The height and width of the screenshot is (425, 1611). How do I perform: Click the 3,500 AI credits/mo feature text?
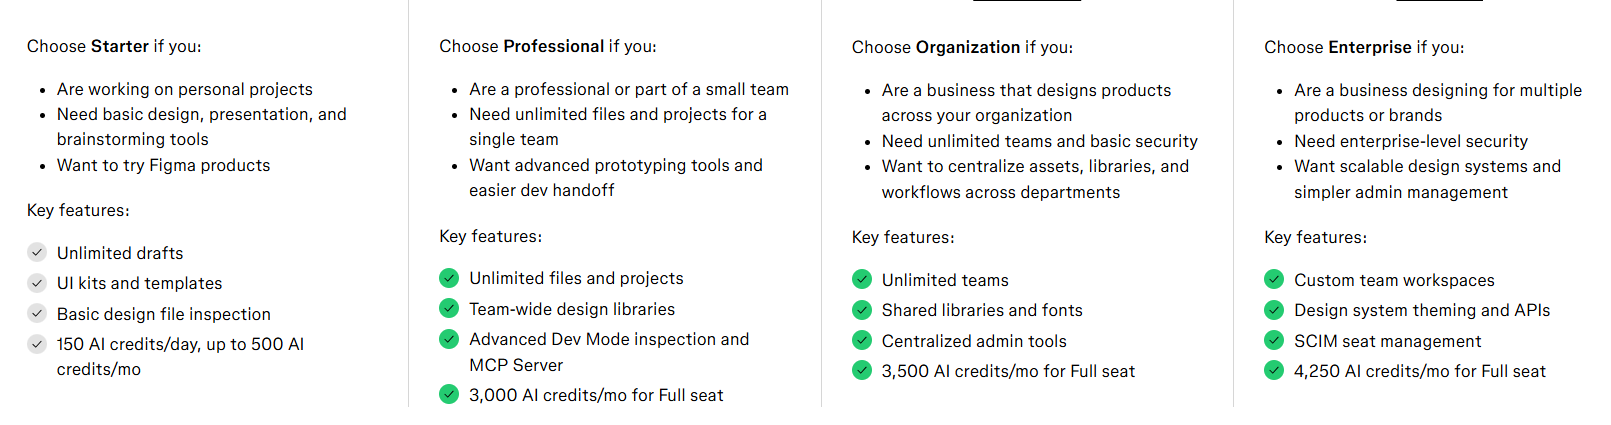pyautogui.click(x=1008, y=371)
